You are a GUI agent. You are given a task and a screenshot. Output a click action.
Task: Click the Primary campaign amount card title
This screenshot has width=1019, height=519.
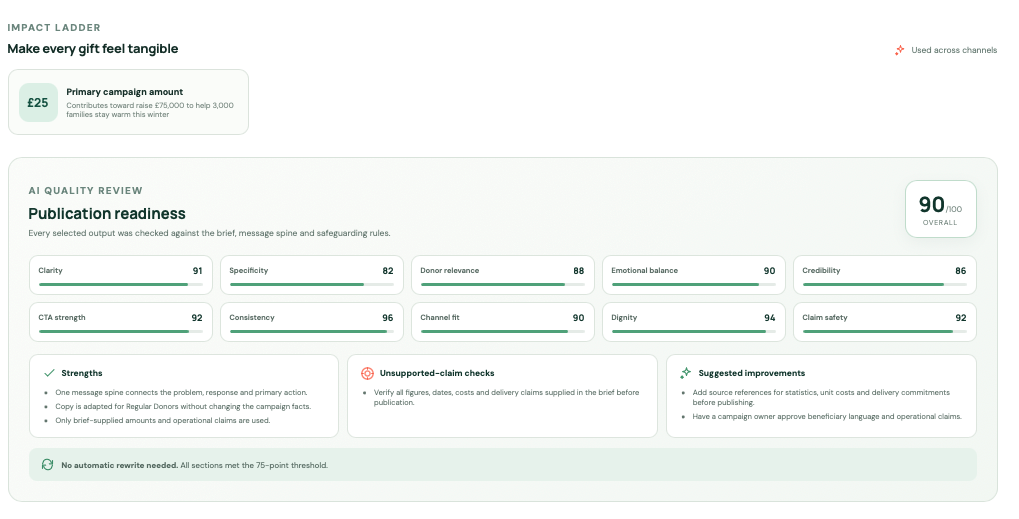tap(125, 92)
